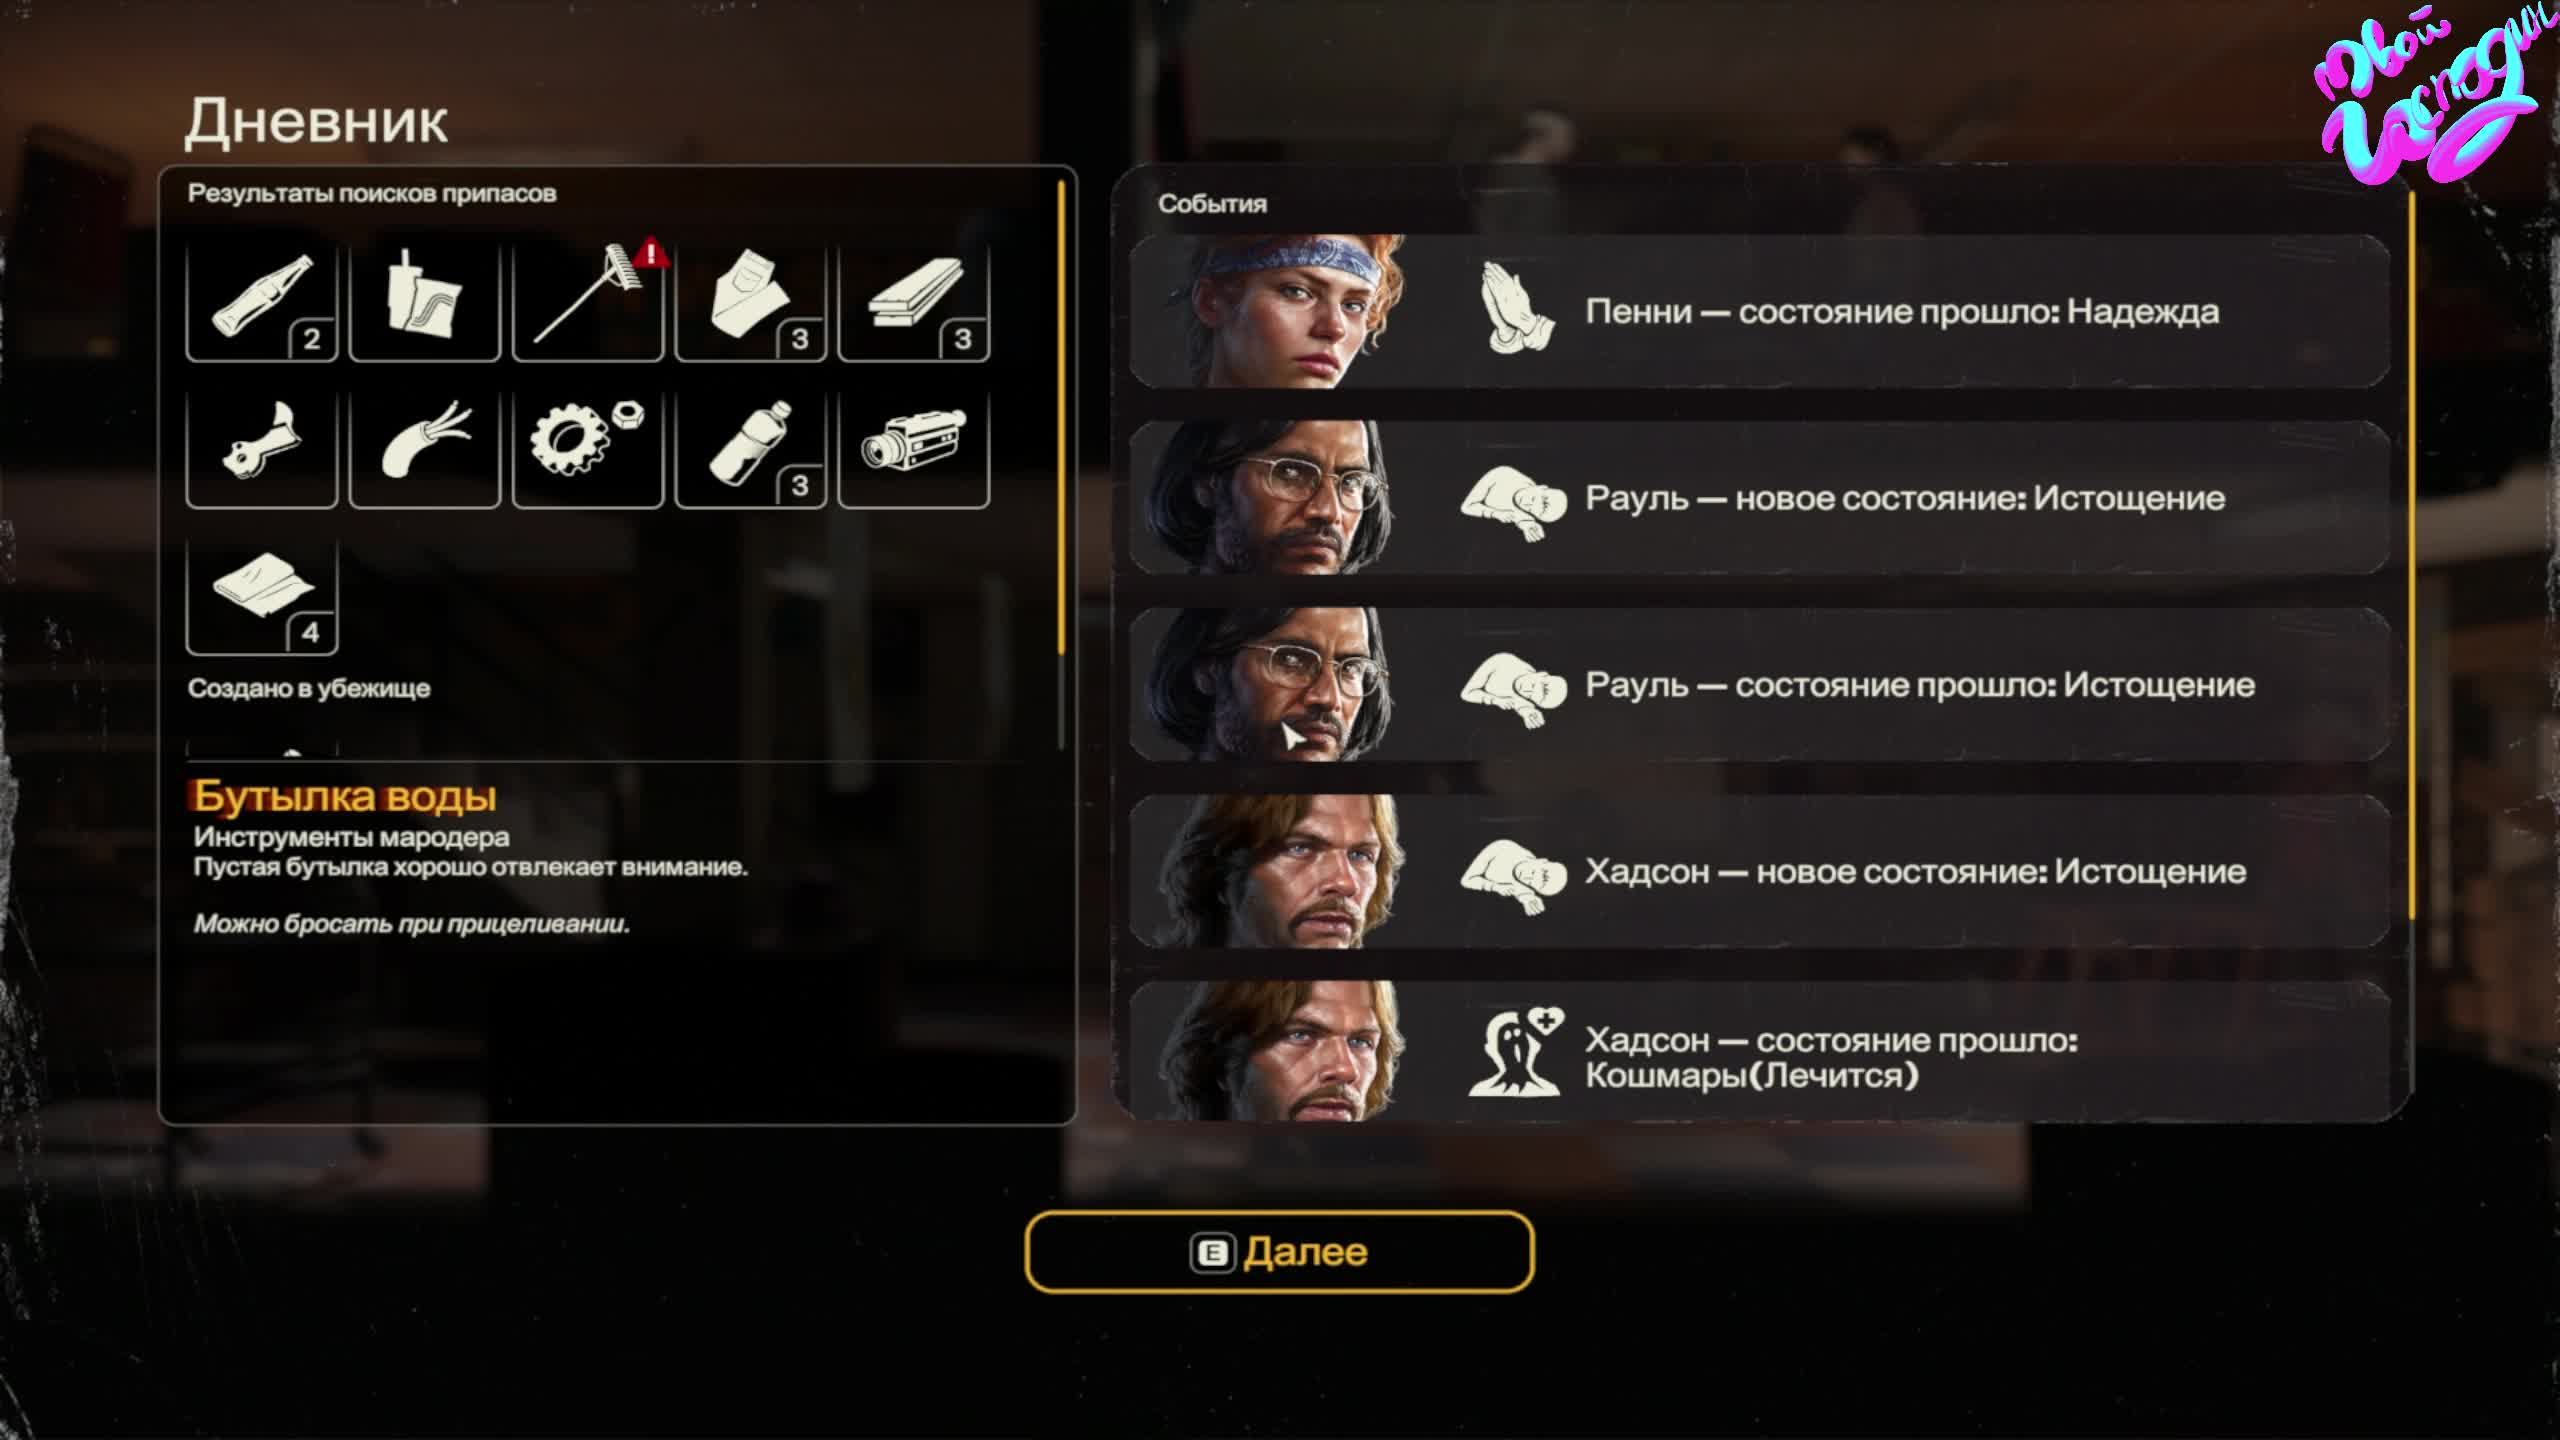This screenshot has height=1440, width=2560.
Task: Open Penny's event entry about Надежда
Action: pyautogui.click(x=1760, y=311)
